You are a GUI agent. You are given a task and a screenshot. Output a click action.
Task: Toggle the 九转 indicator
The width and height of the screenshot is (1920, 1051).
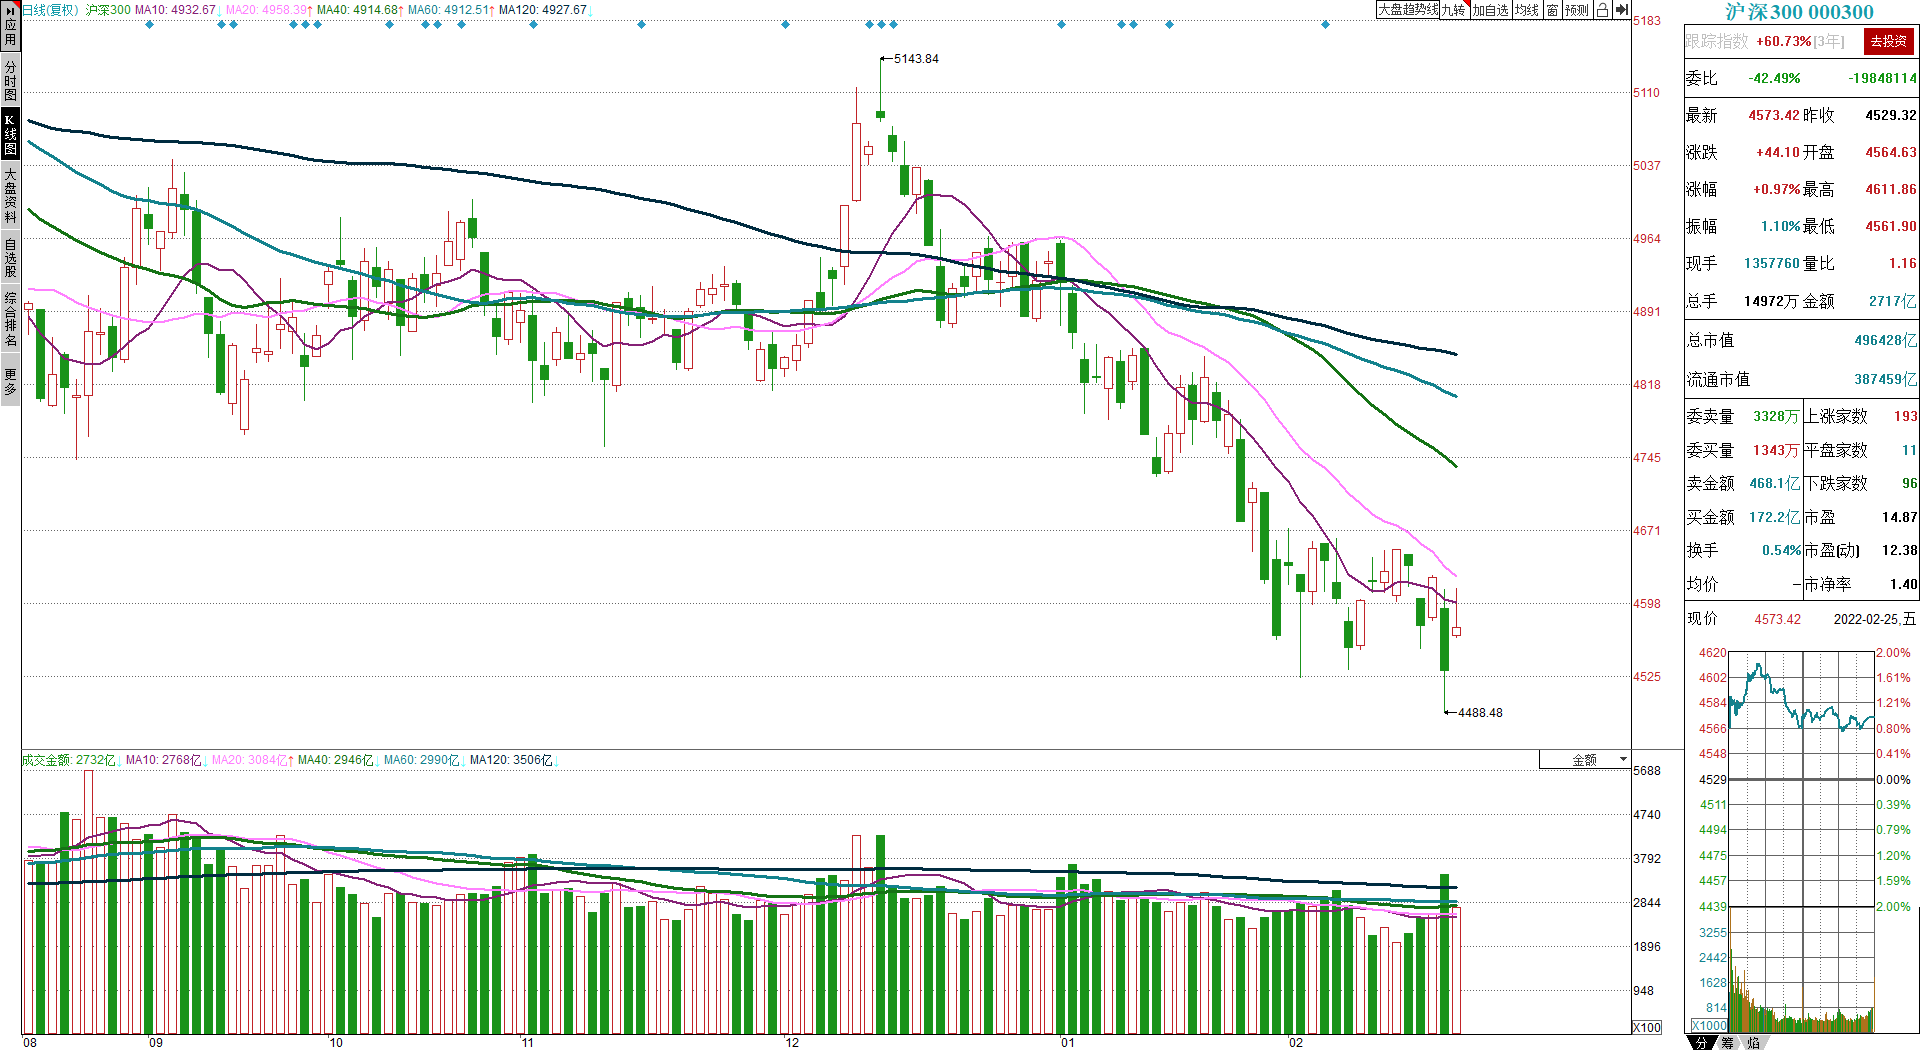coord(1454,10)
